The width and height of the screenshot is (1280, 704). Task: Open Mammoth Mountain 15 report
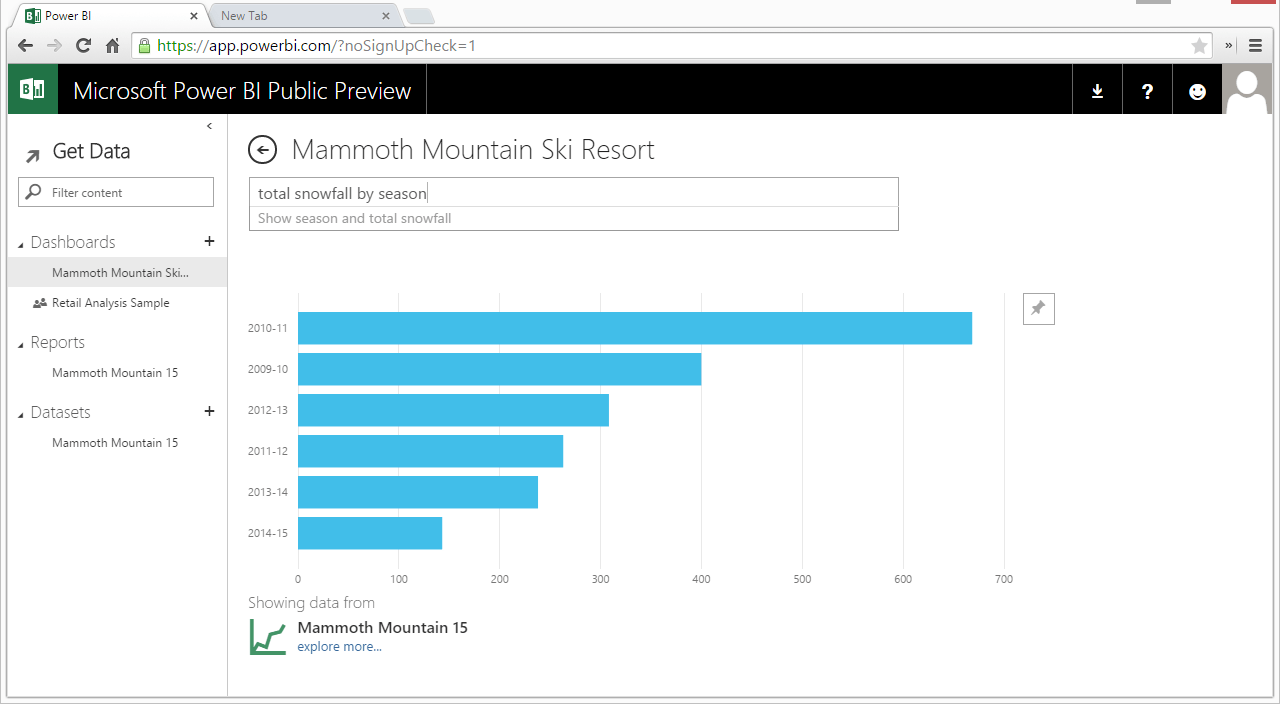115,373
